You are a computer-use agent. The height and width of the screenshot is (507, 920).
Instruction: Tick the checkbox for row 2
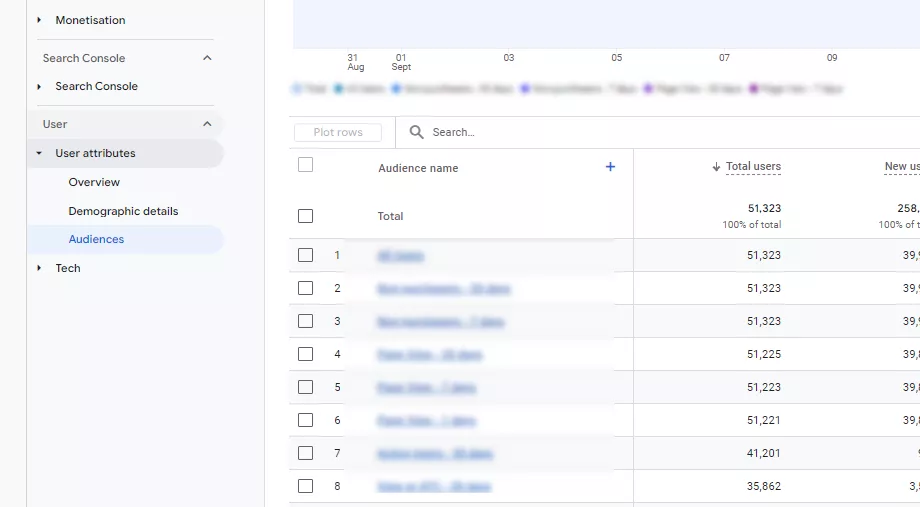point(305,288)
